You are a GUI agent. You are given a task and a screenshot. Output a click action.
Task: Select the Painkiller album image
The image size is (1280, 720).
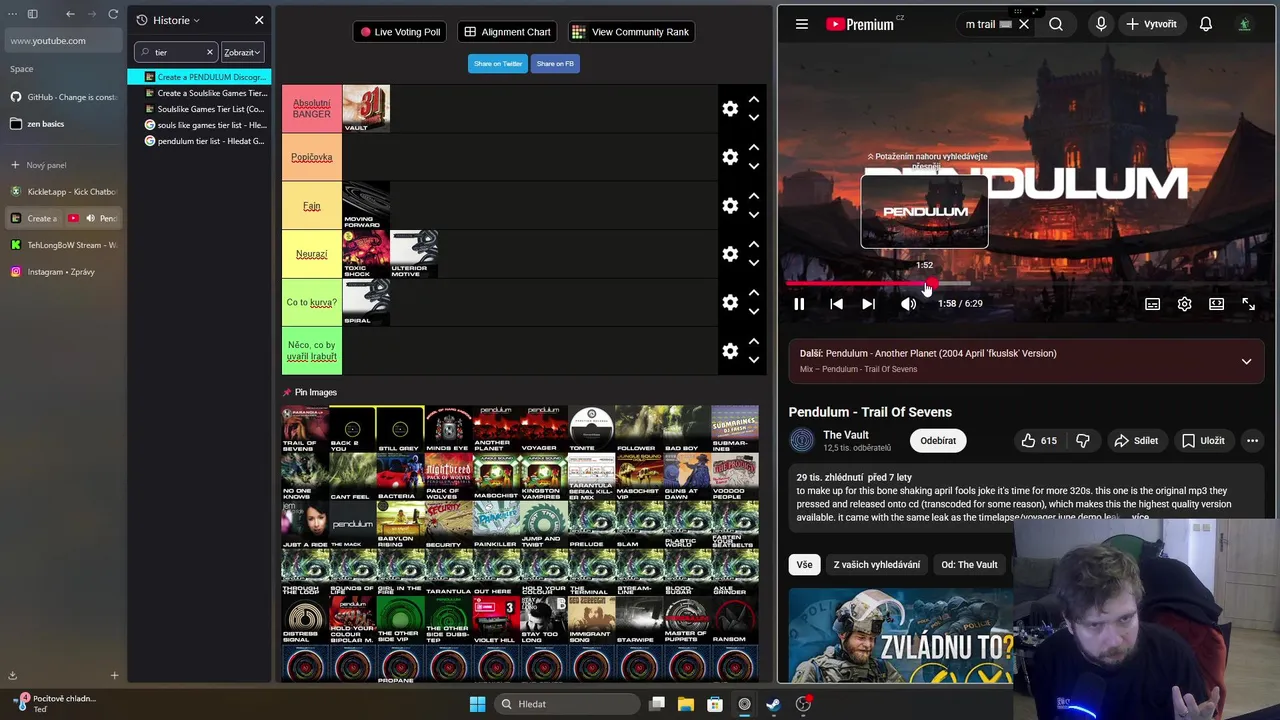click(x=496, y=525)
